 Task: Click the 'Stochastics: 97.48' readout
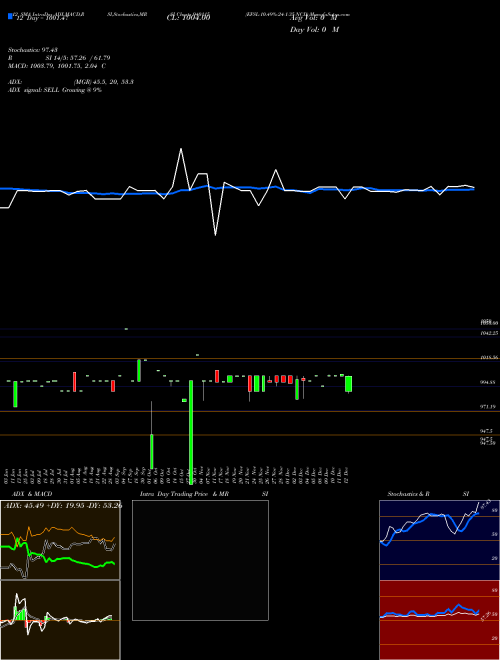[33, 50]
